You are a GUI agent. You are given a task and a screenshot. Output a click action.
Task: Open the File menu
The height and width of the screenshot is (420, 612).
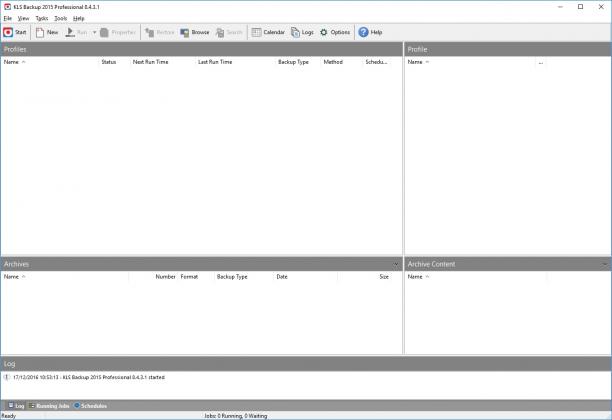[x=8, y=18]
